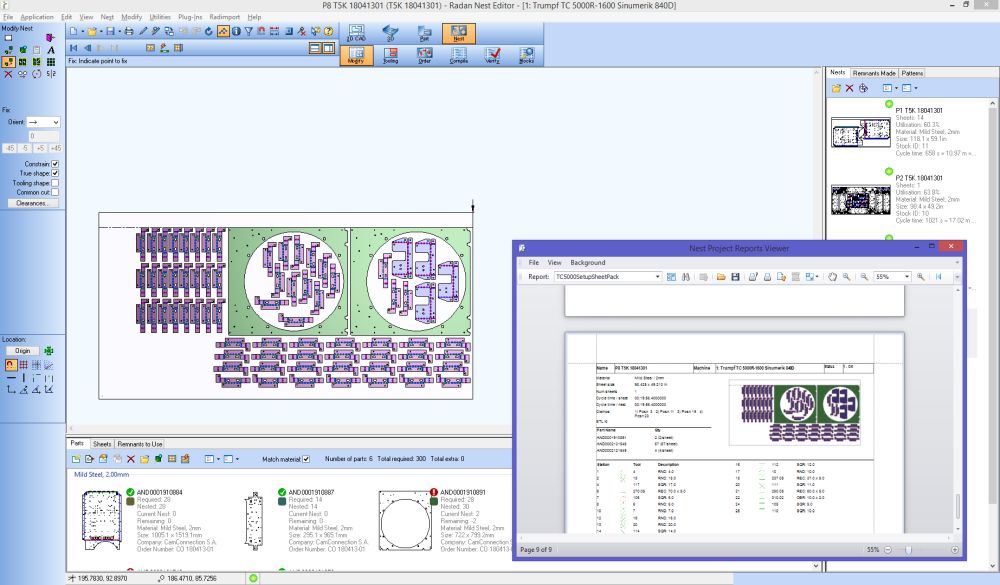Open the Tooling mode
This screenshot has width=1000, height=585.
click(x=390, y=57)
